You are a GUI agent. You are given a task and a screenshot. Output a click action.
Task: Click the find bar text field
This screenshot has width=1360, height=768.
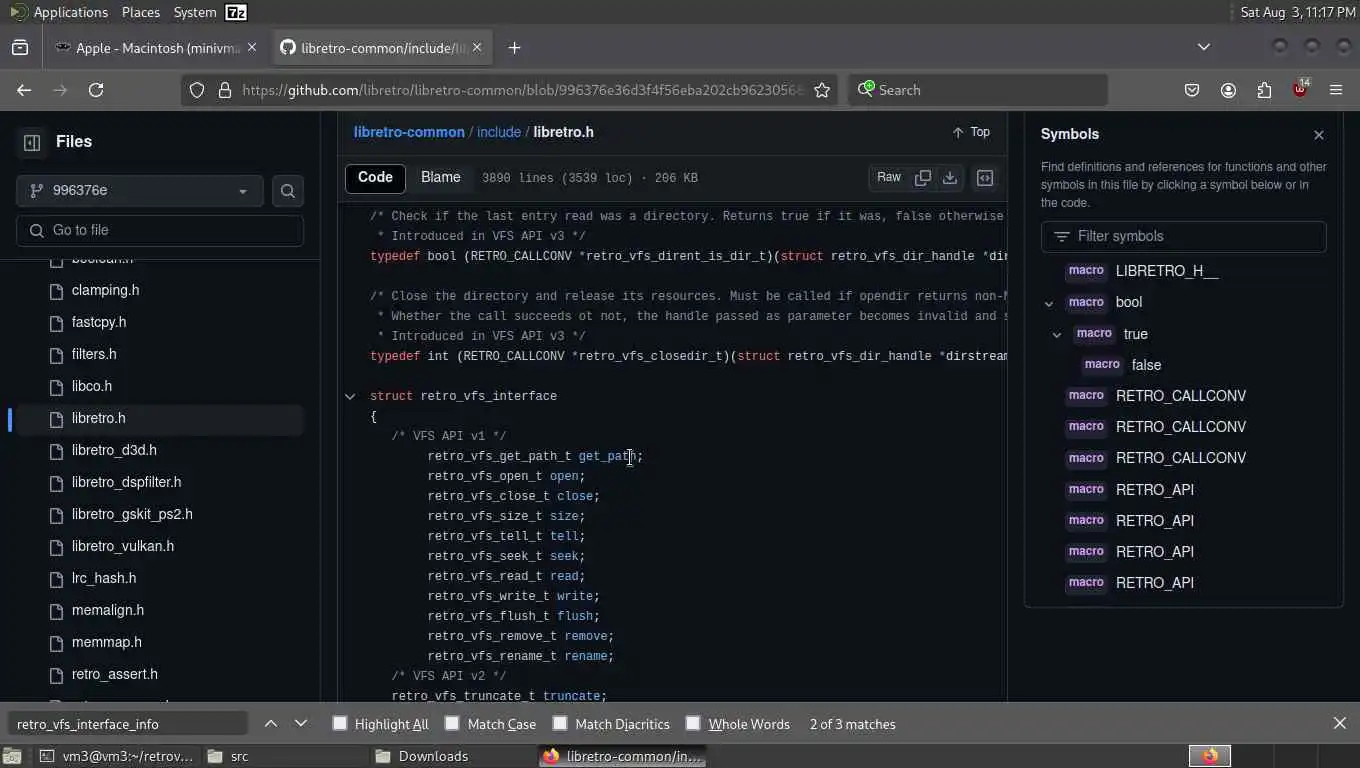[127, 724]
